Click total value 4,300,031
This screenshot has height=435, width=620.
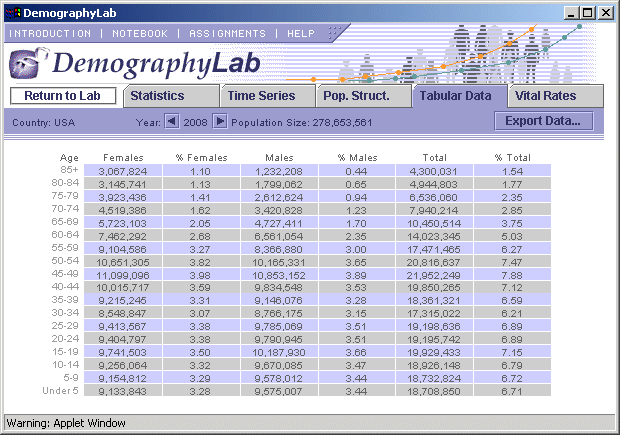[433, 172]
